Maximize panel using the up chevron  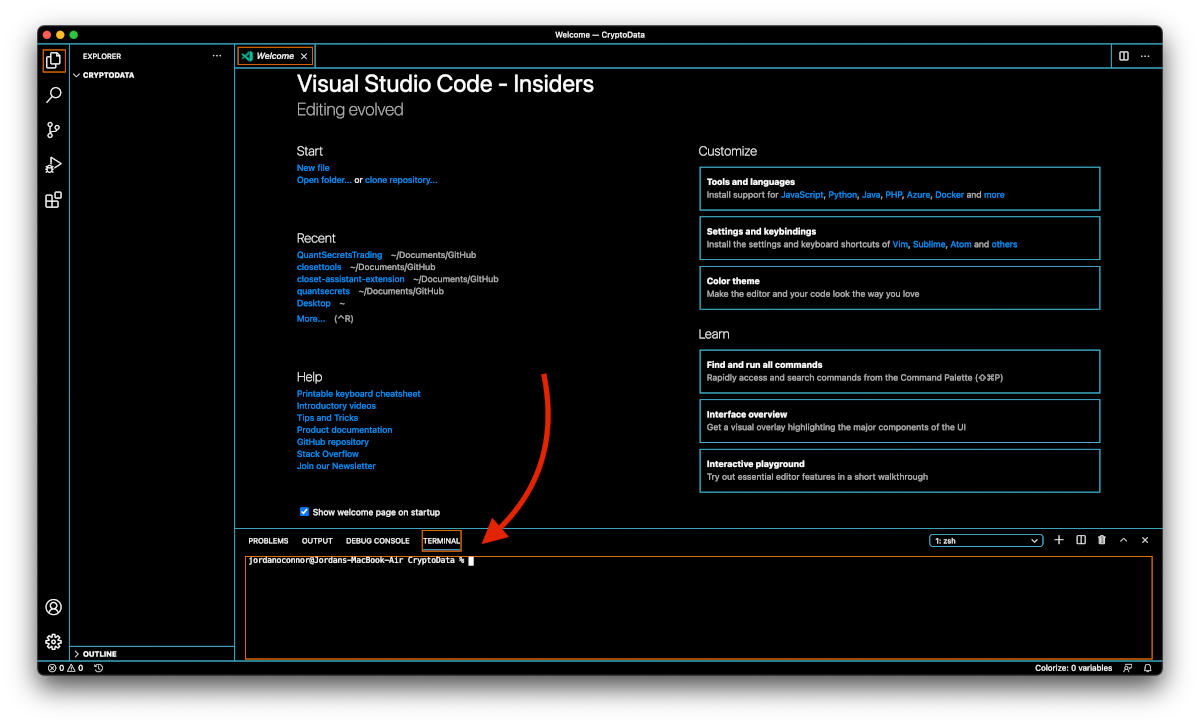tap(1123, 540)
